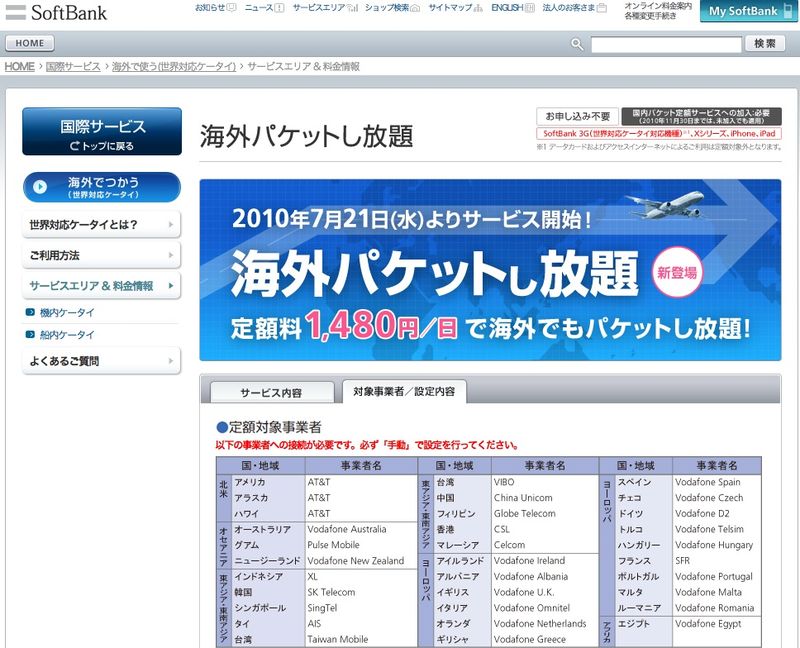The width and height of the screenshot is (800, 648).
Task: Click 海外で使う breadcrumb link
Action: coord(174,66)
